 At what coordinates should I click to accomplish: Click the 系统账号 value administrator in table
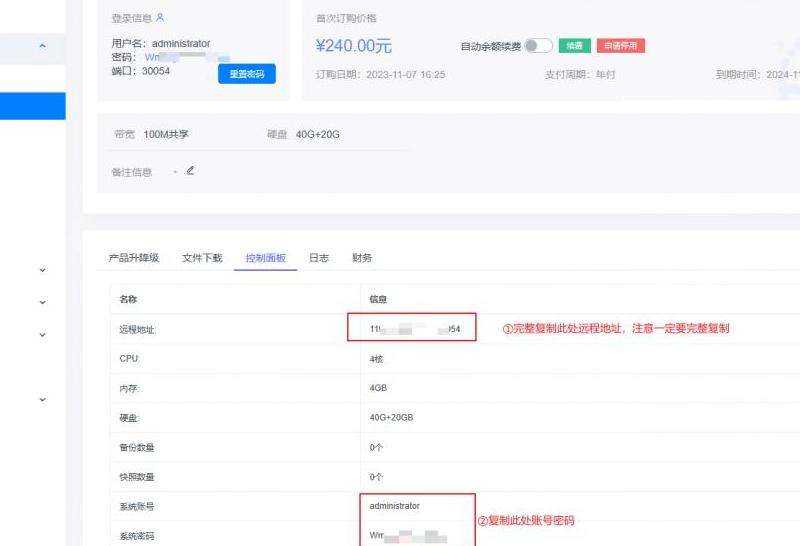394,506
